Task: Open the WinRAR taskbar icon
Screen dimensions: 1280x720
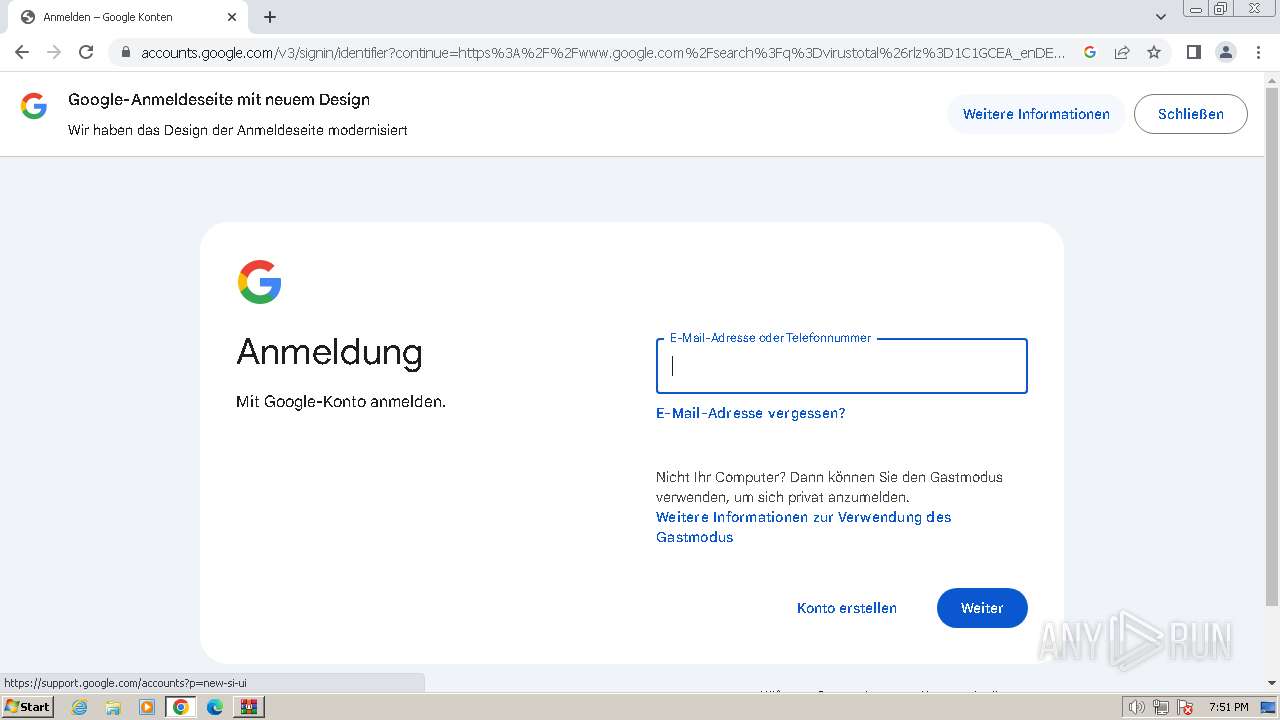Action: [x=249, y=707]
